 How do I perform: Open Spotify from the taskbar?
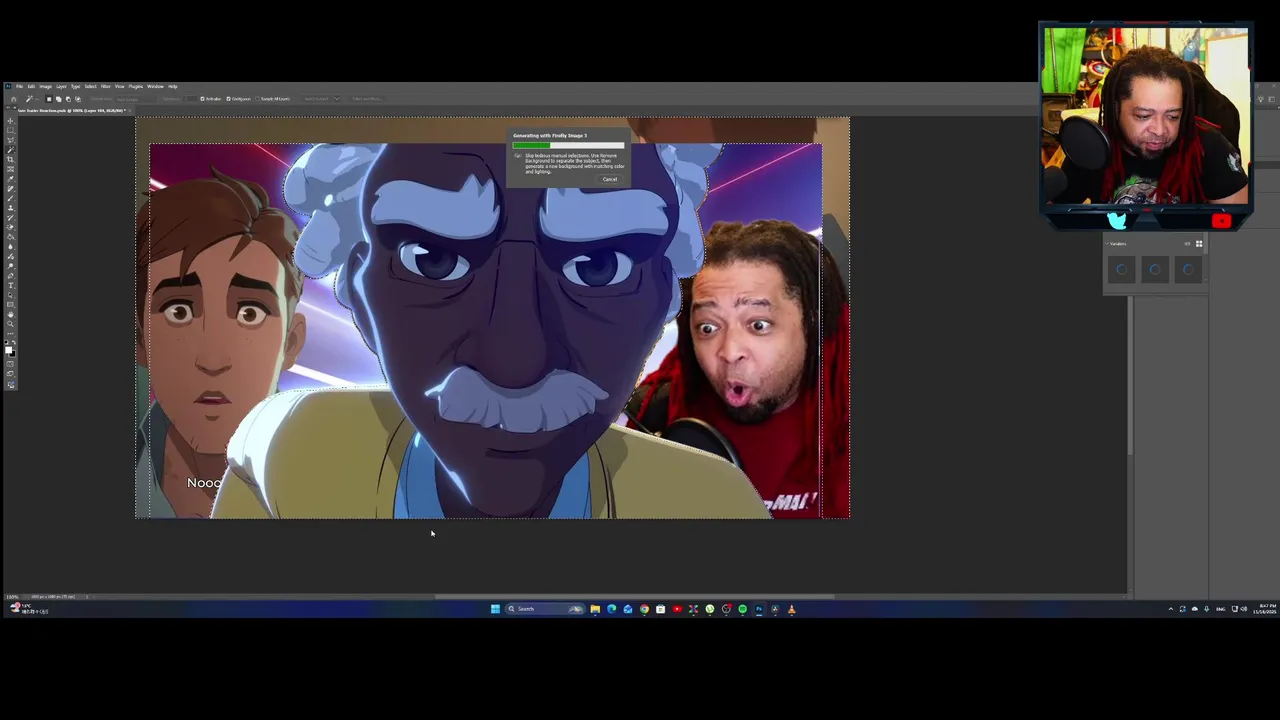742,608
